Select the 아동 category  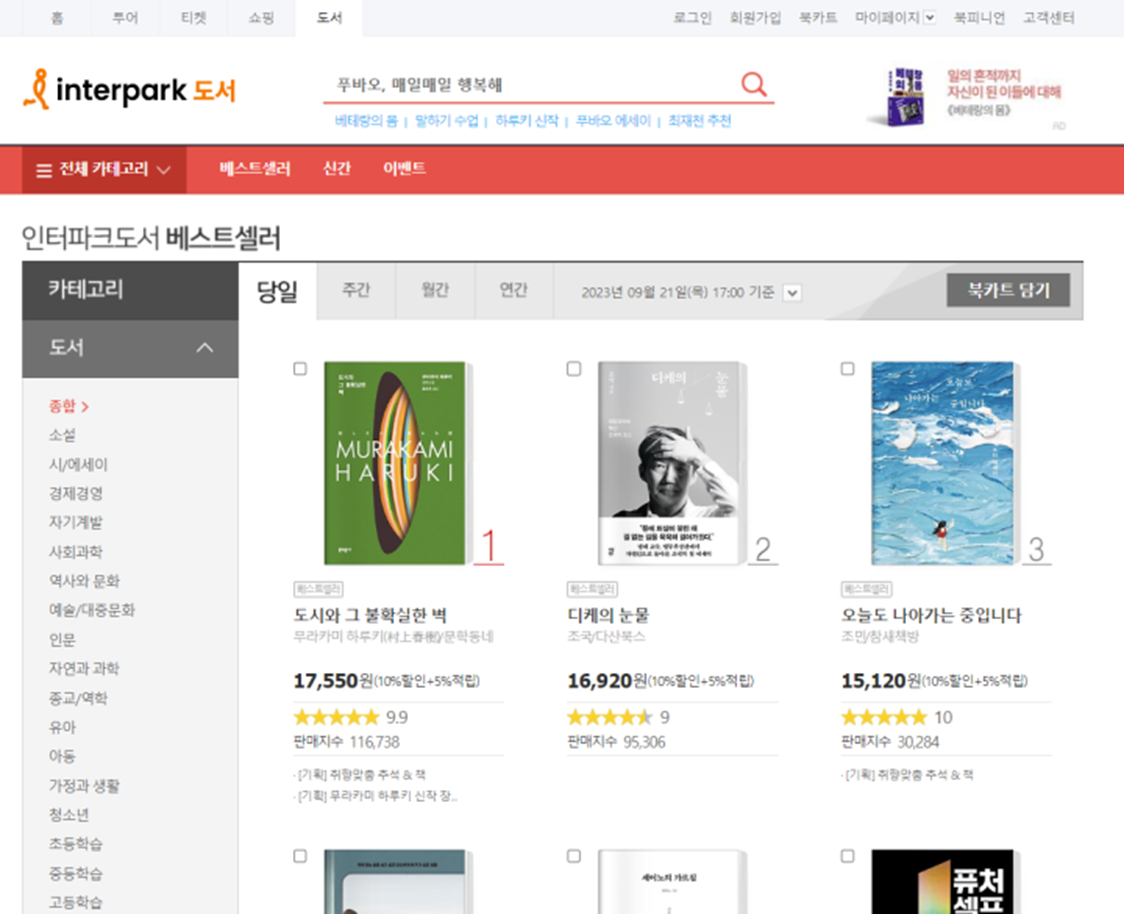point(62,756)
